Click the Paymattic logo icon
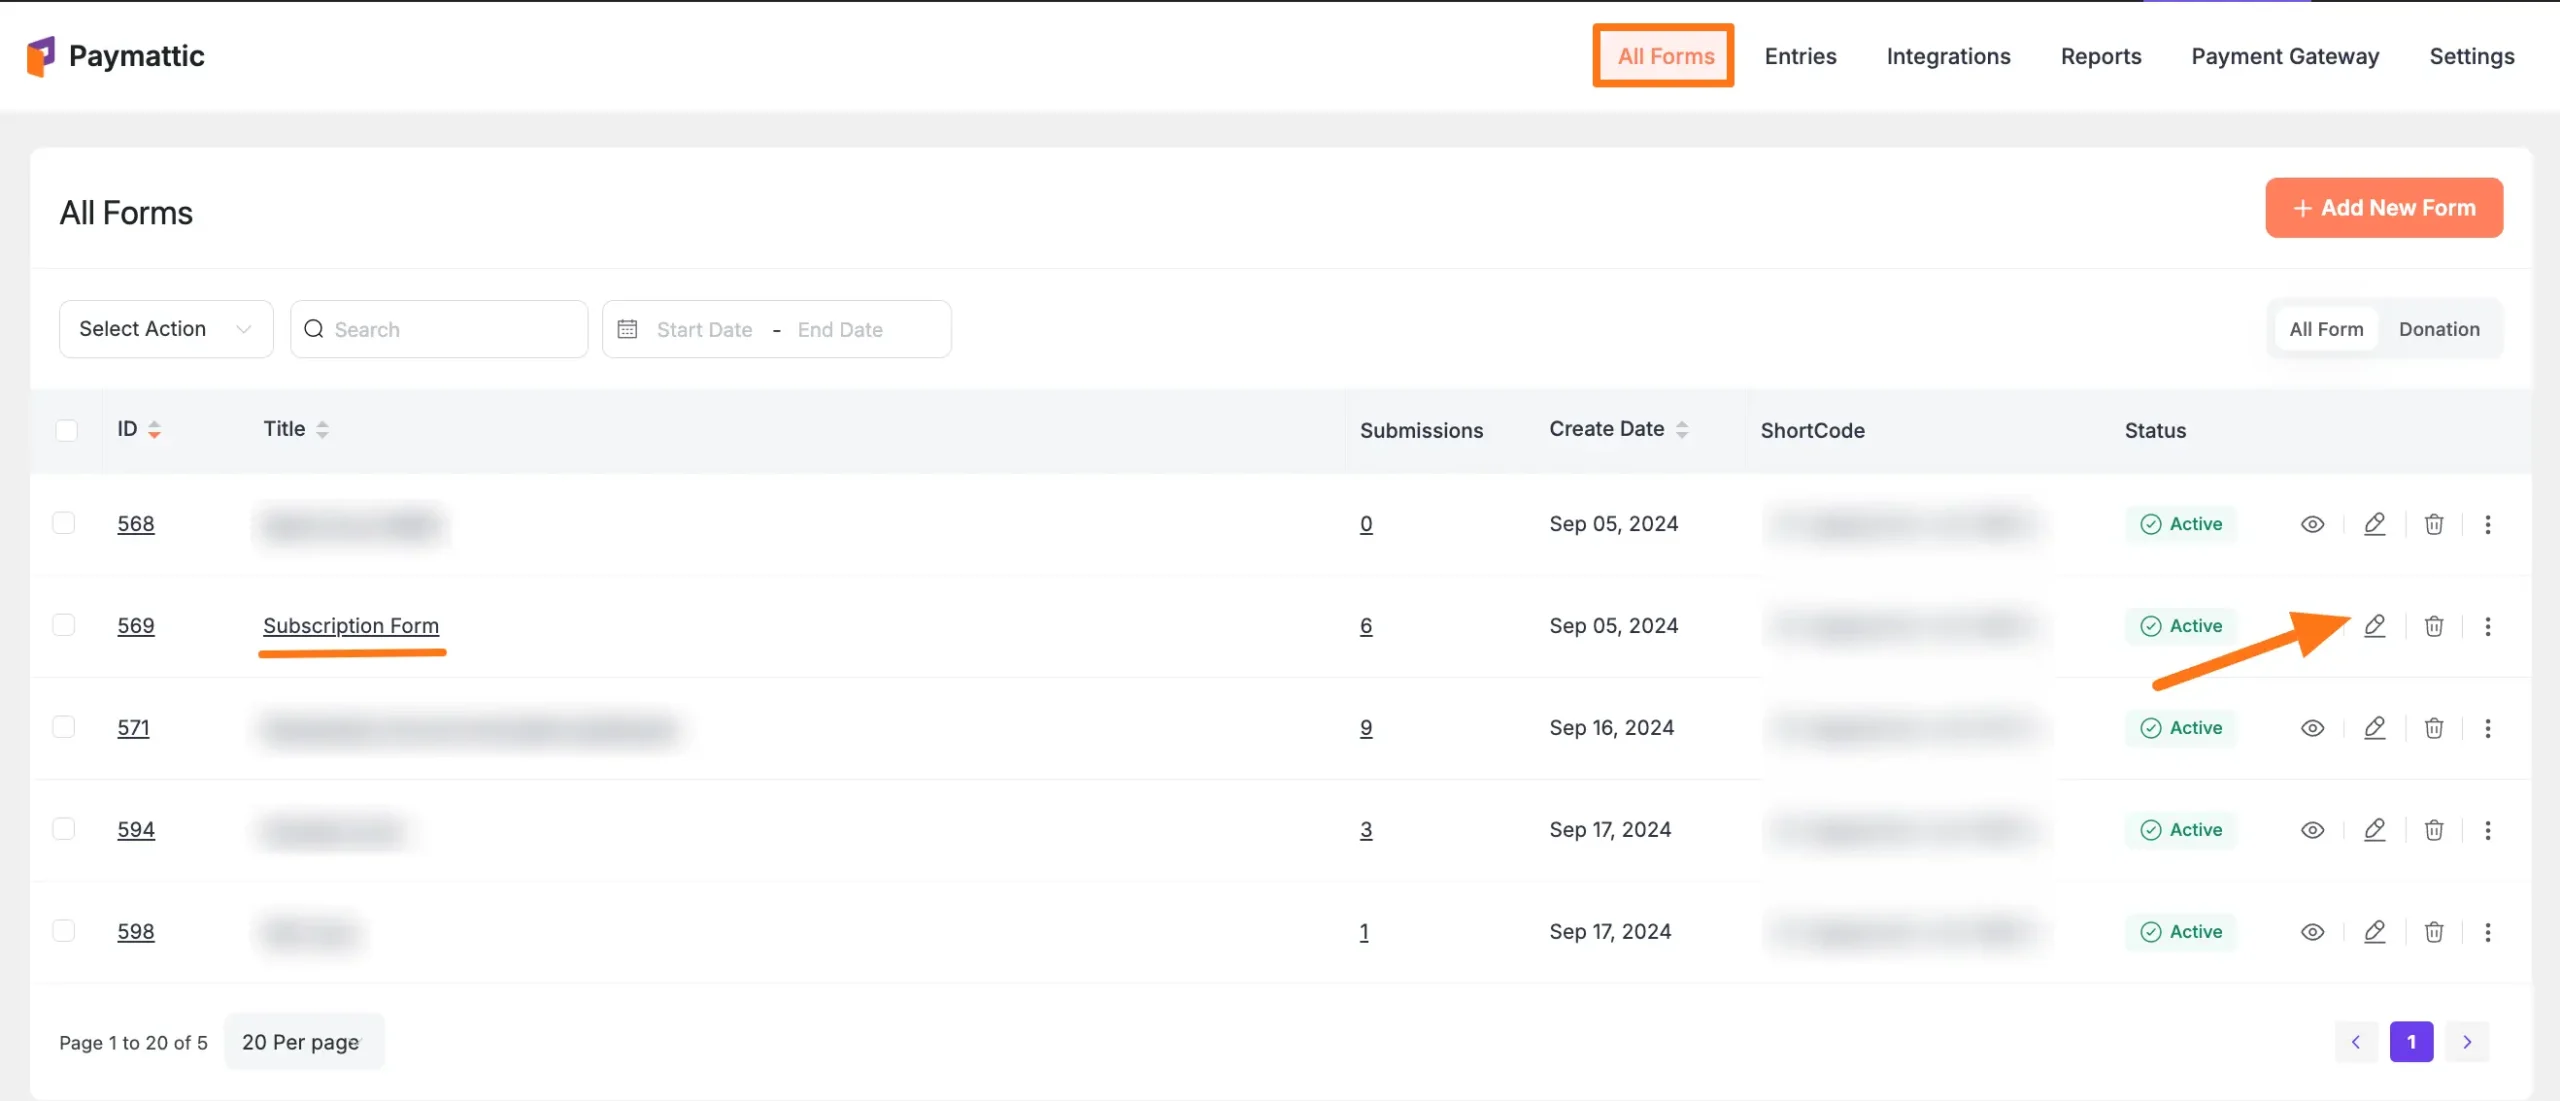 pyautogui.click(x=40, y=56)
